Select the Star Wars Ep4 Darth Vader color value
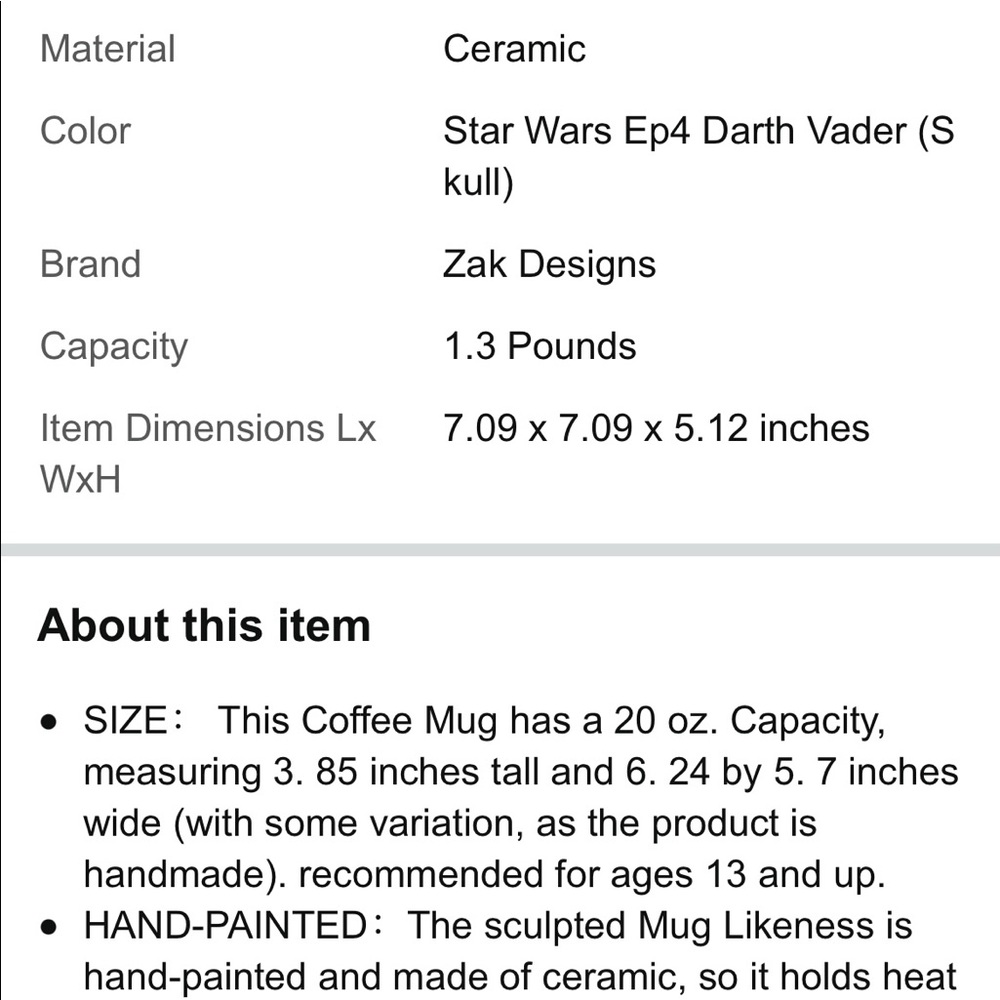 tap(699, 157)
